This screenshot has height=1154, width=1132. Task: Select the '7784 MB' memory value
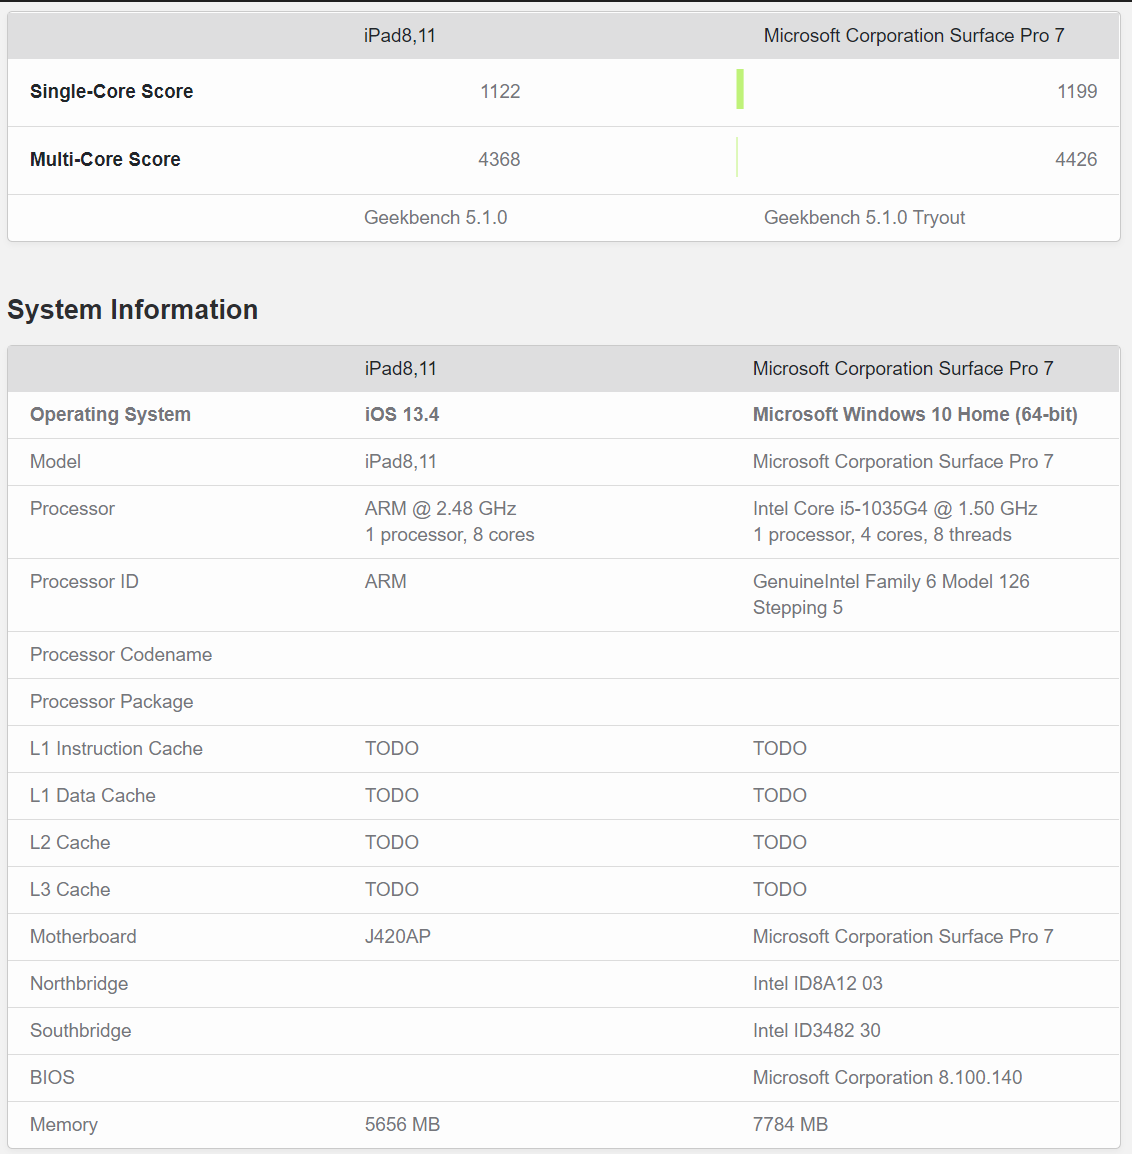790,1125
